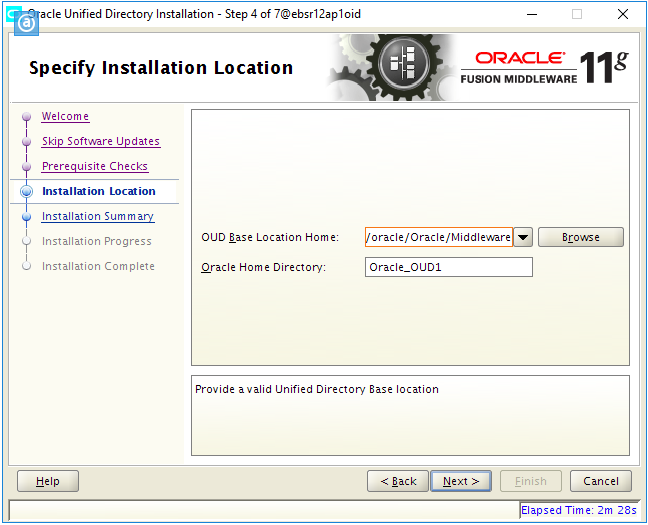The width and height of the screenshot is (648, 525).
Task: Maximize the installer window
Action: point(577,14)
